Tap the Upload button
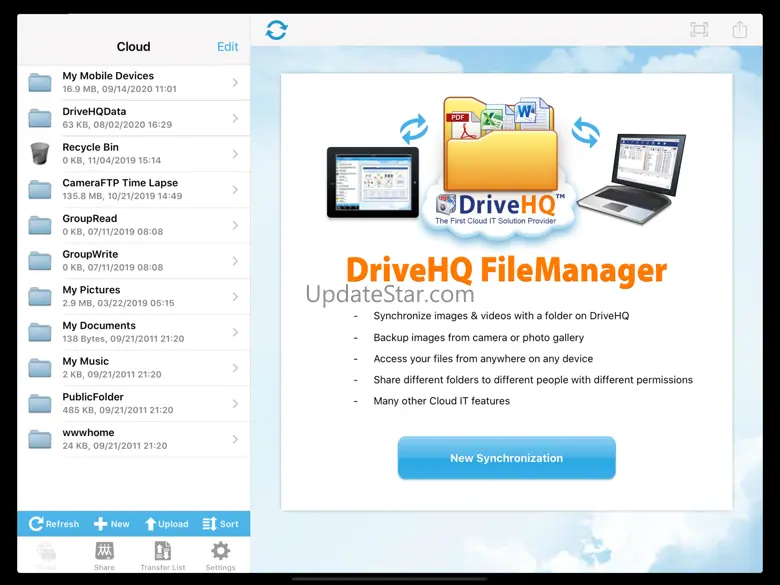 (x=167, y=524)
